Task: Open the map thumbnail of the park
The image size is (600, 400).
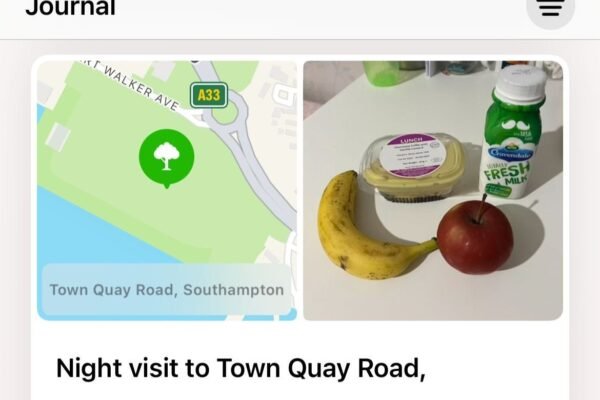Action: [x=167, y=190]
